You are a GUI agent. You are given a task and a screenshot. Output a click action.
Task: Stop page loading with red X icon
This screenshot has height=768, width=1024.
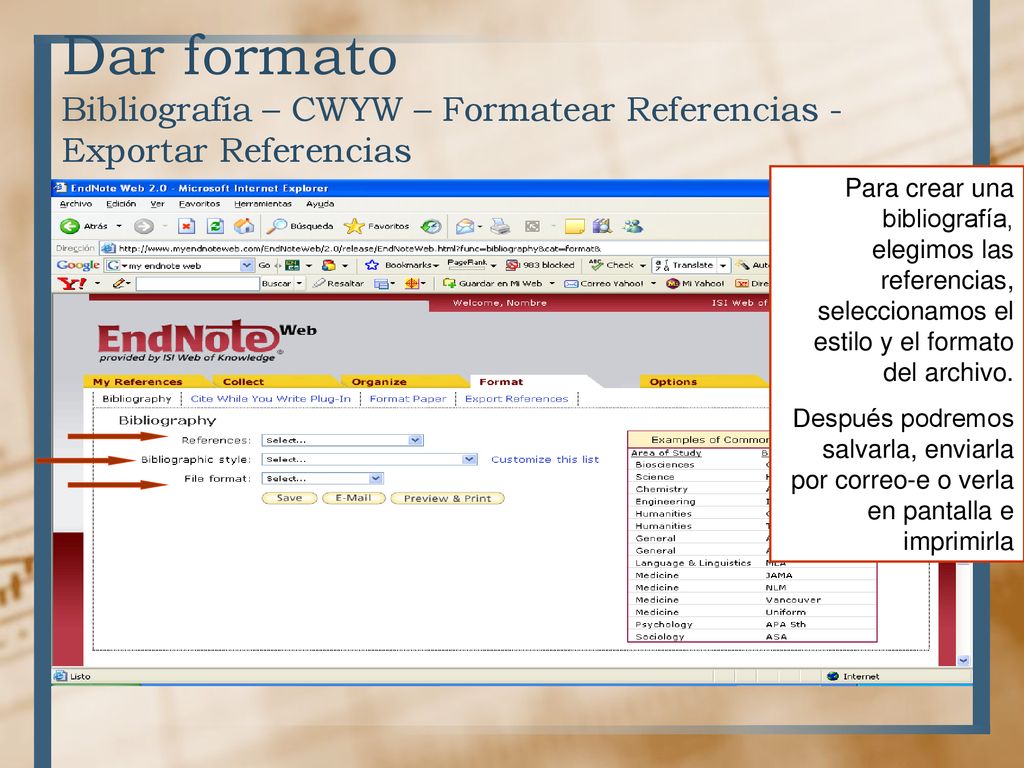(187, 226)
